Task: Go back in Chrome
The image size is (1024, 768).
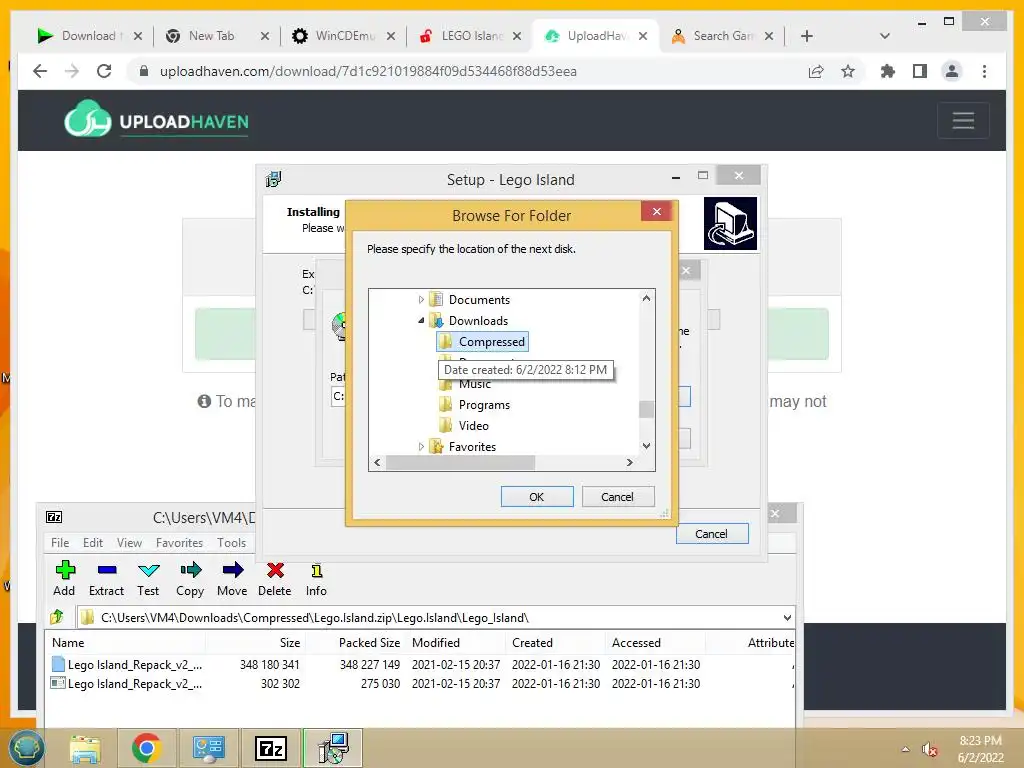Action: tap(40, 71)
